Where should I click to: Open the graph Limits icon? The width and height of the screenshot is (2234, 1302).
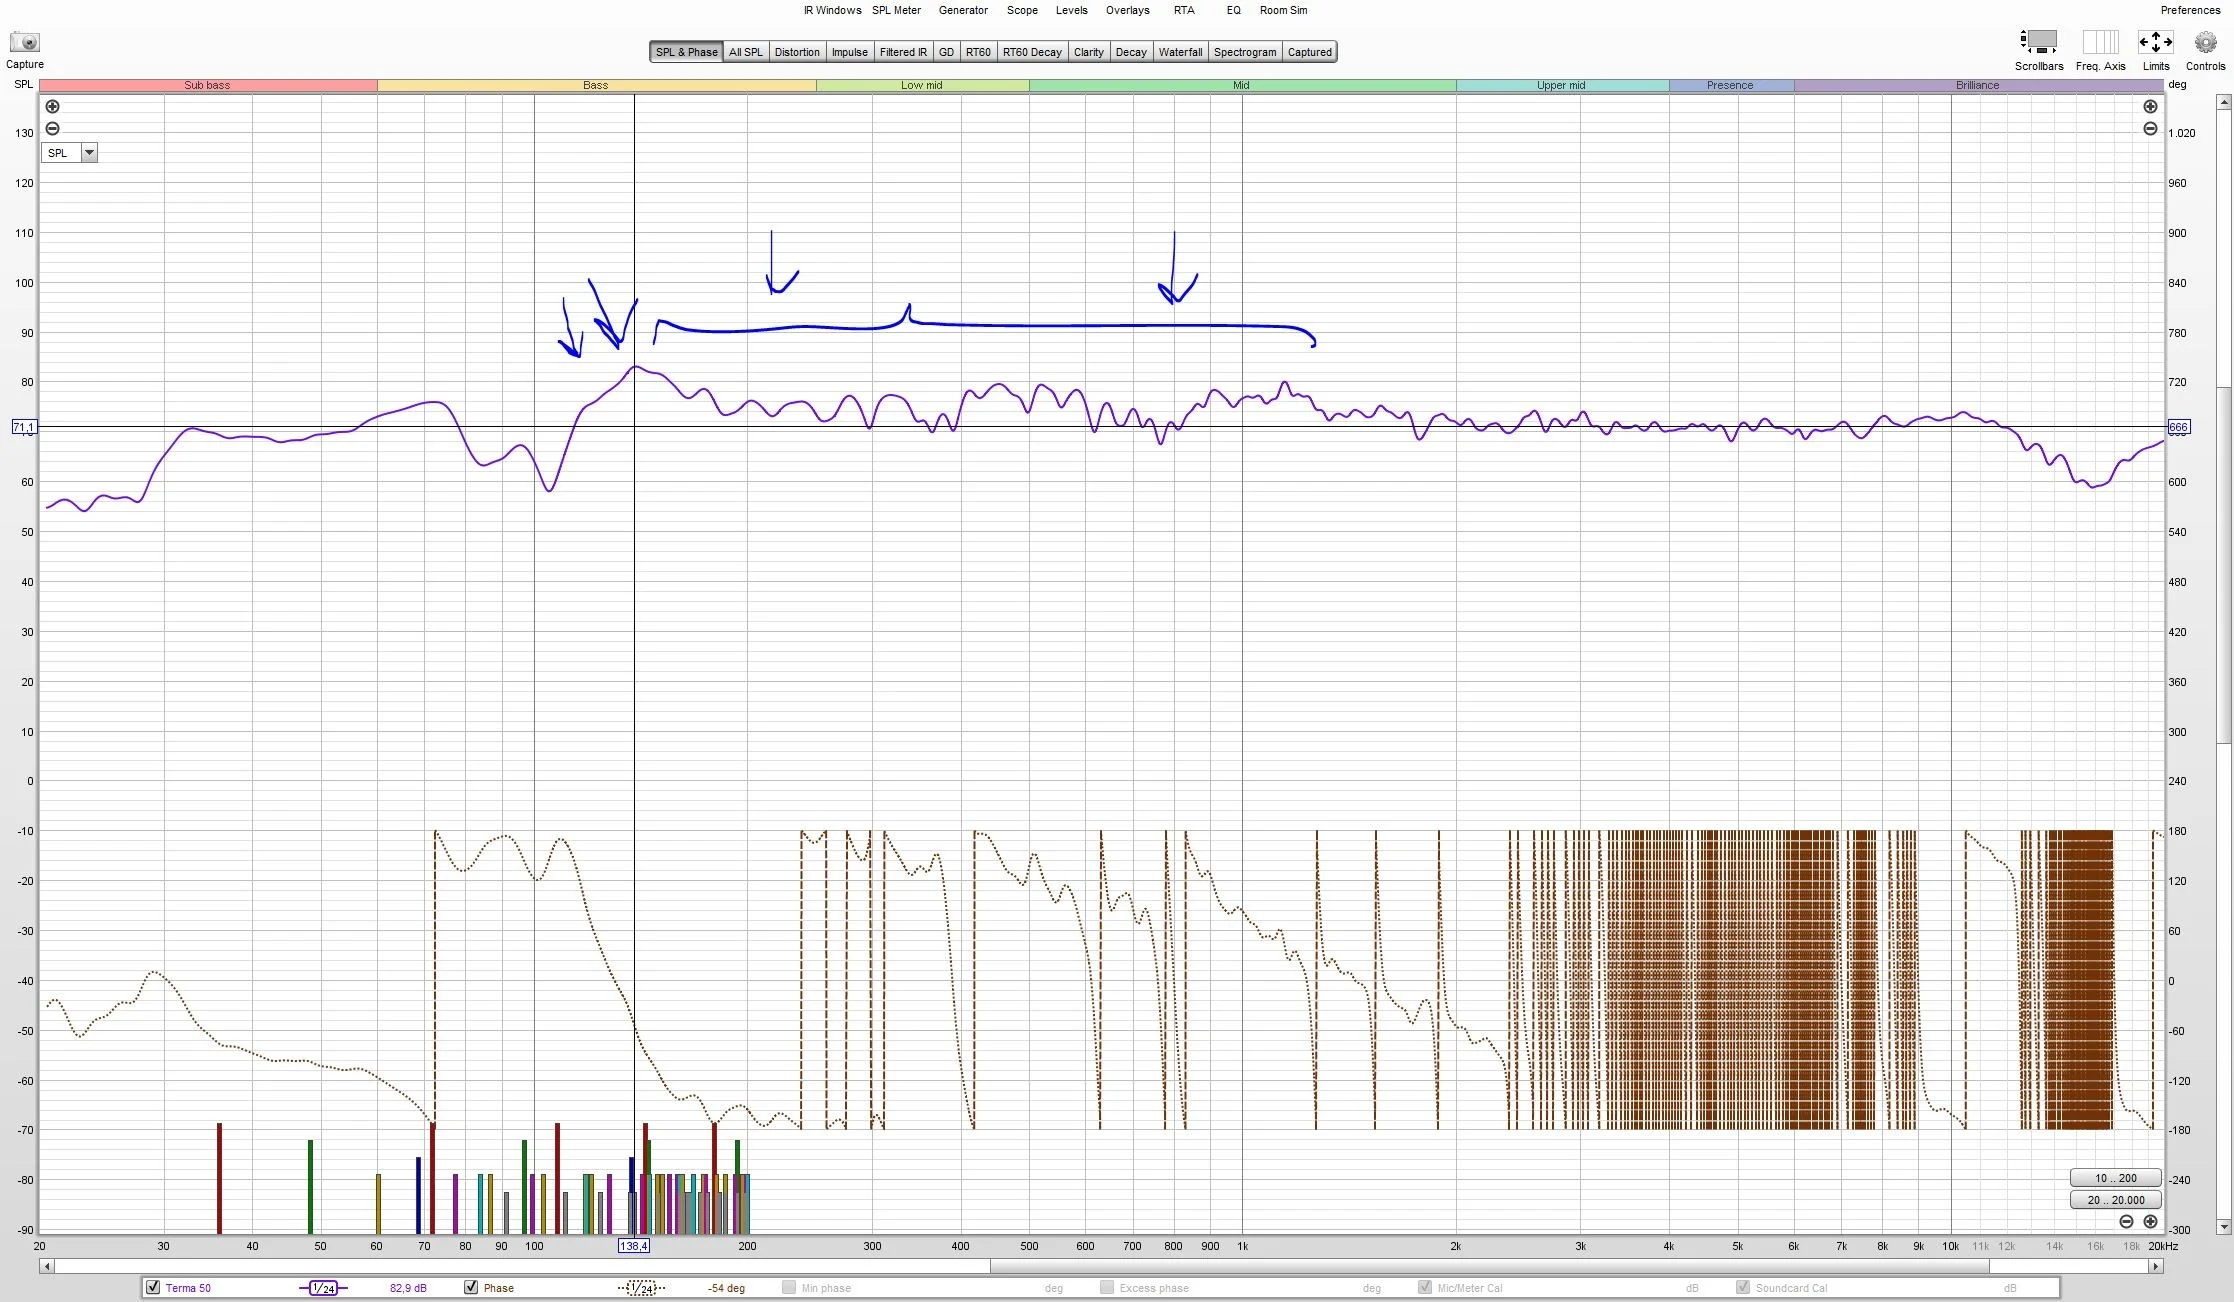tap(2155, 42)
